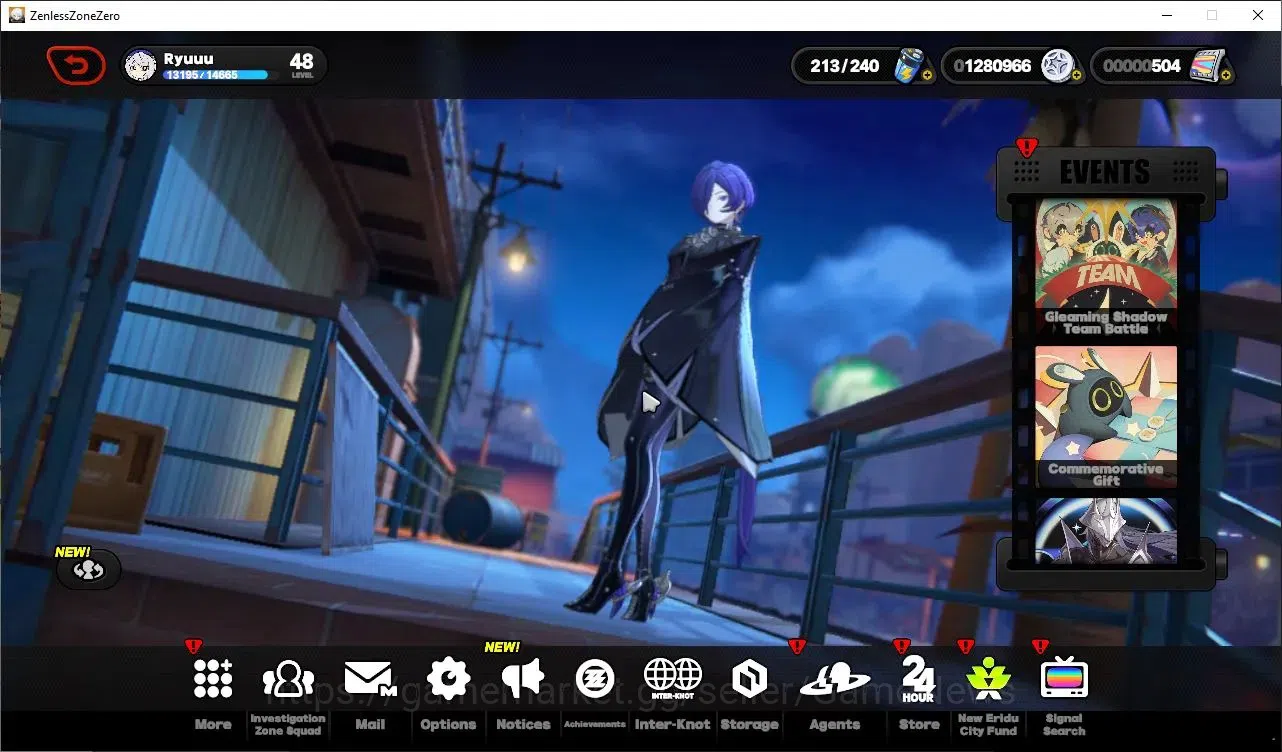This screenshot has height=752, width=1282.
Task: Click the Agents label text
Action: (835, 725)
